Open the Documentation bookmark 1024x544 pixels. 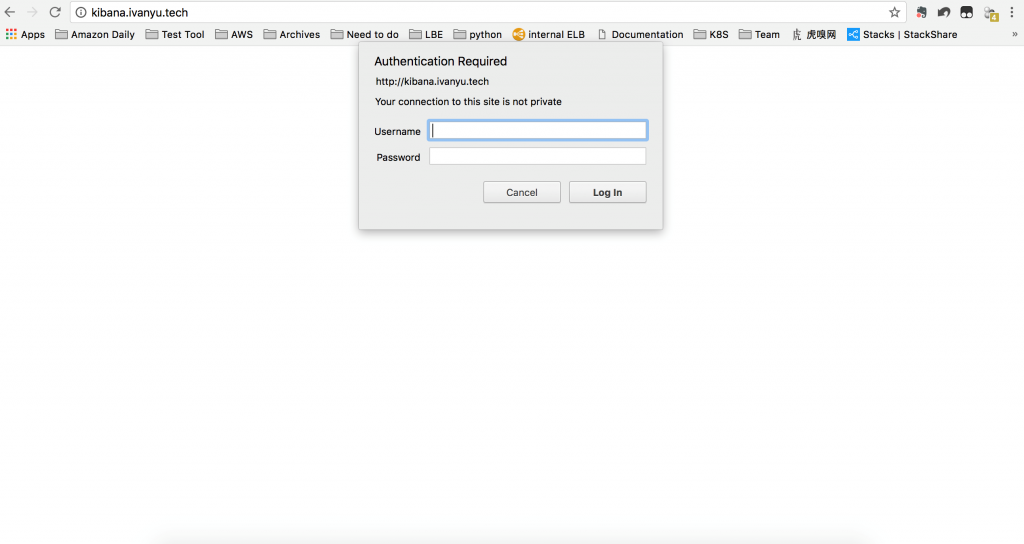pyautogui.click(x=640, y=34)
